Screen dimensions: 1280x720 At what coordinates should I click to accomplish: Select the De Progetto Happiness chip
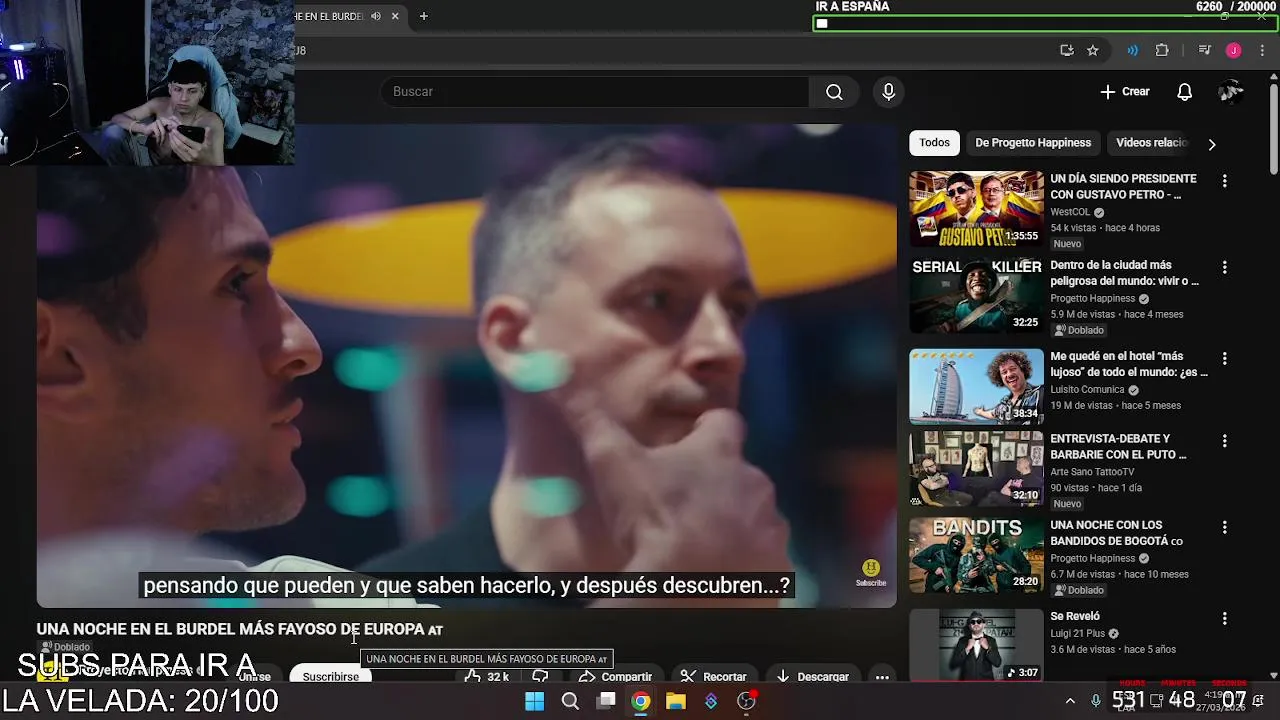coord(1033,143)
